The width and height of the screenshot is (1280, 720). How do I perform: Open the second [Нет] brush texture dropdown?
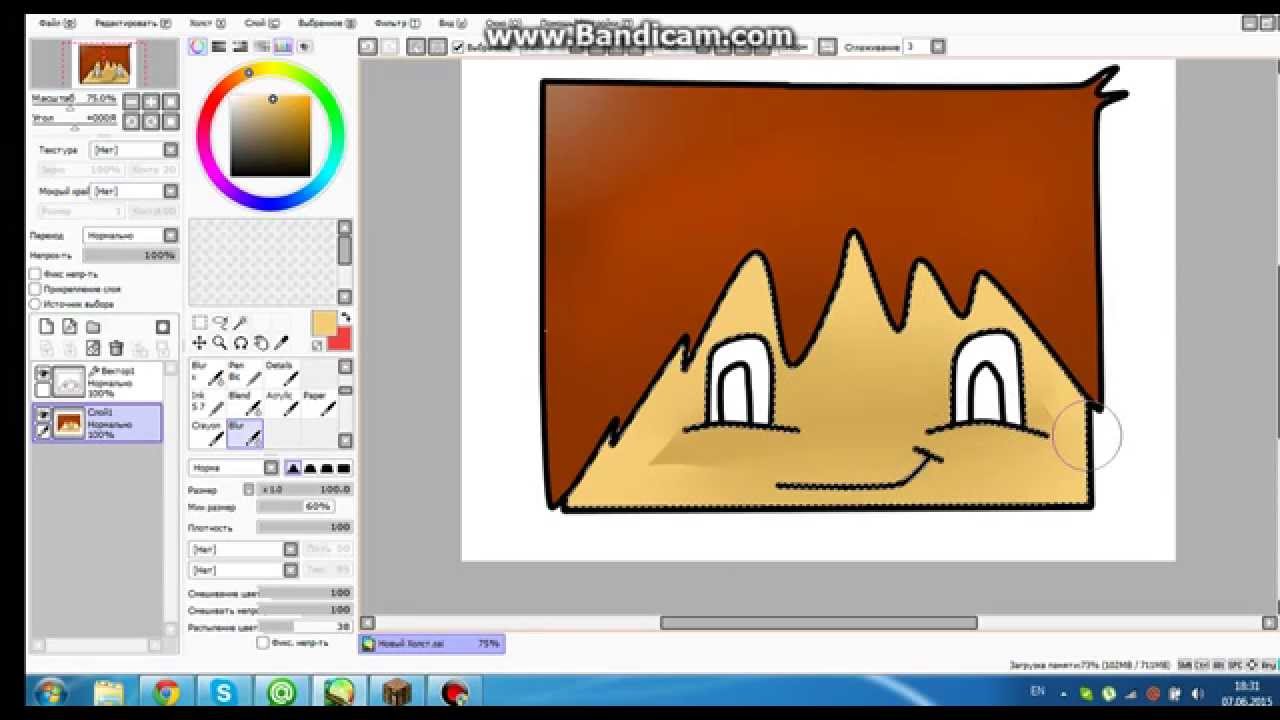pos(243,570)
